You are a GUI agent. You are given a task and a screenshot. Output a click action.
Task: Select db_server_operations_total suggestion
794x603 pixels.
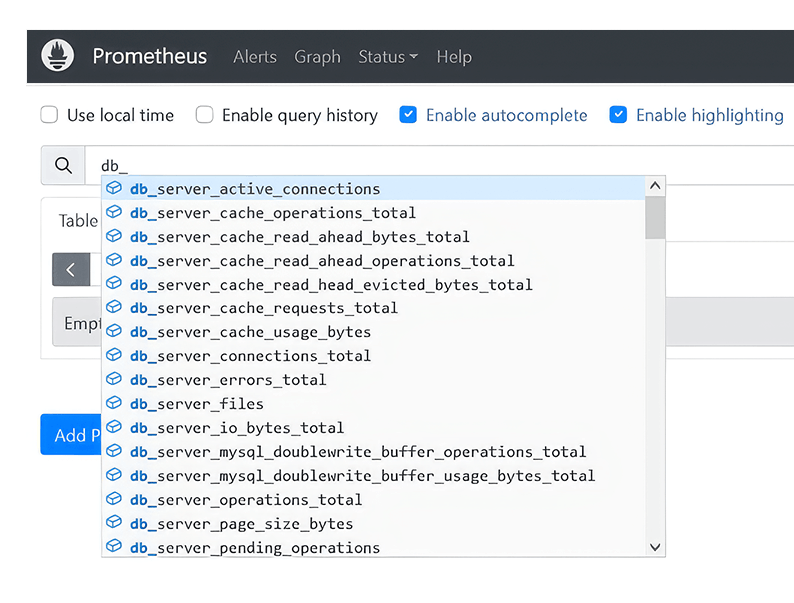pyautogui.click(x=374, y=499)
